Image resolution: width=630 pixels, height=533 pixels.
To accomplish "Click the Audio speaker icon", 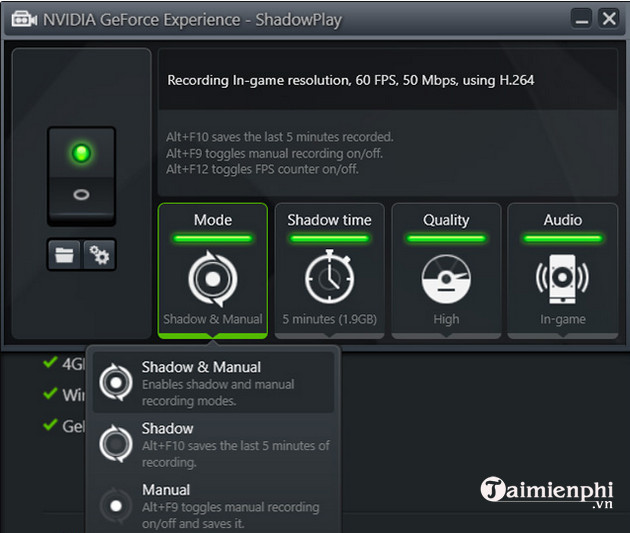I will 561,278.
